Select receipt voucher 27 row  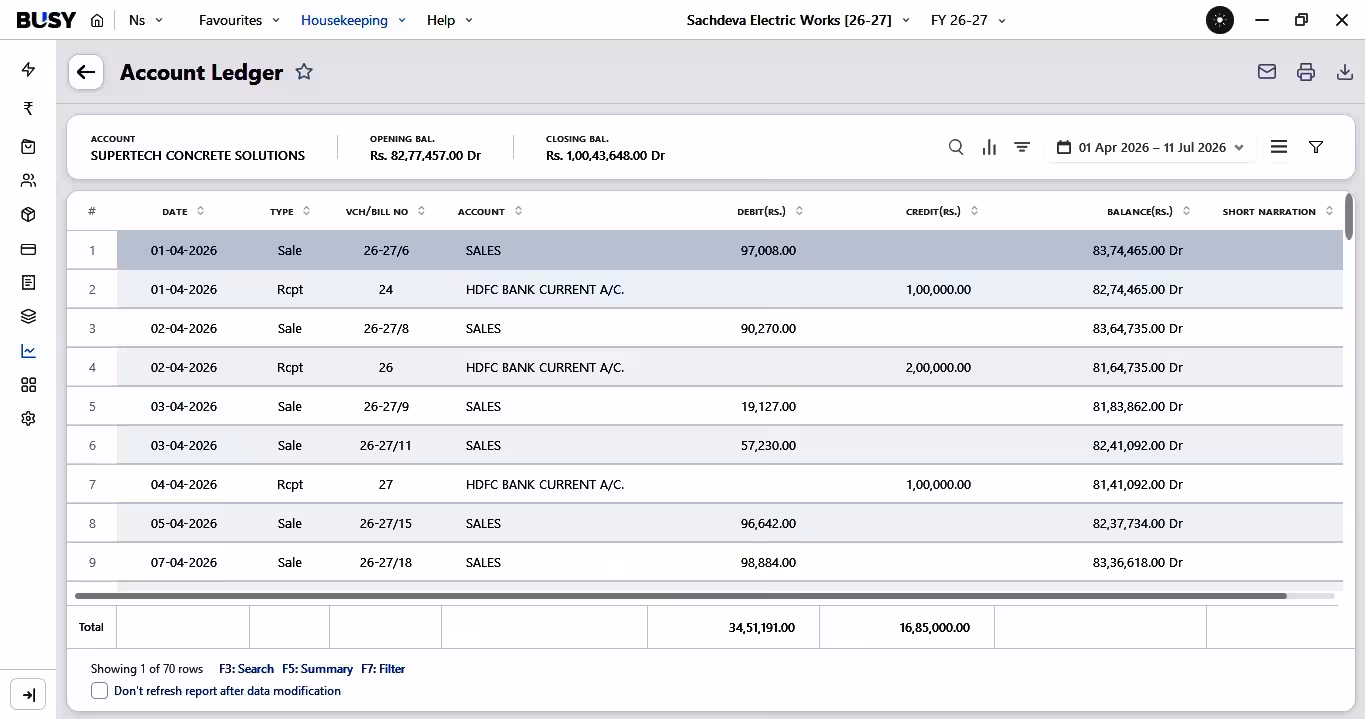coord(705,484)
